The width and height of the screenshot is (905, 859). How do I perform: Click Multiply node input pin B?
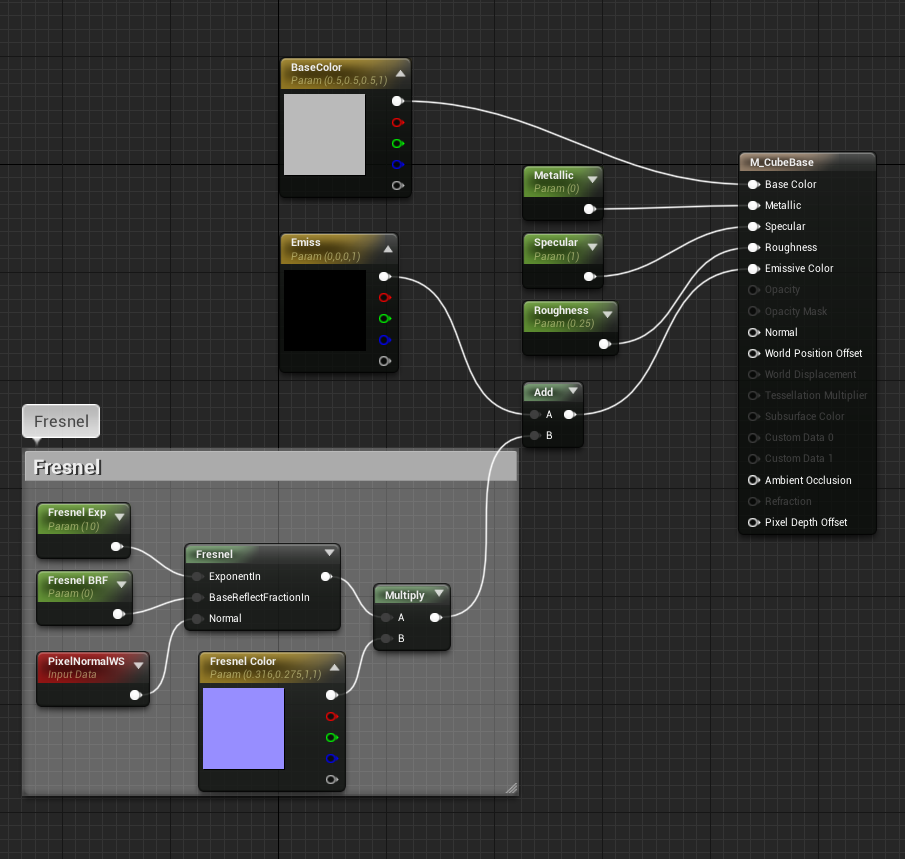(x=387, y=638)
